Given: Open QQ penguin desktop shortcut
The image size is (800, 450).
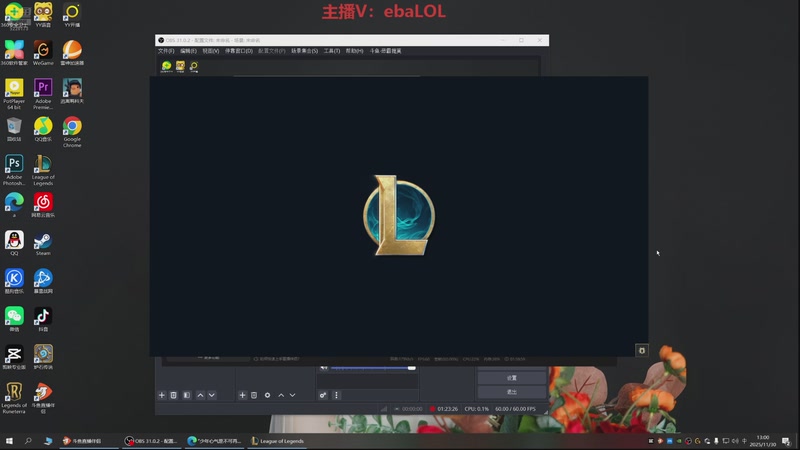Looking at the screenshot, I should pyautogui.click(x=14, y=243).
